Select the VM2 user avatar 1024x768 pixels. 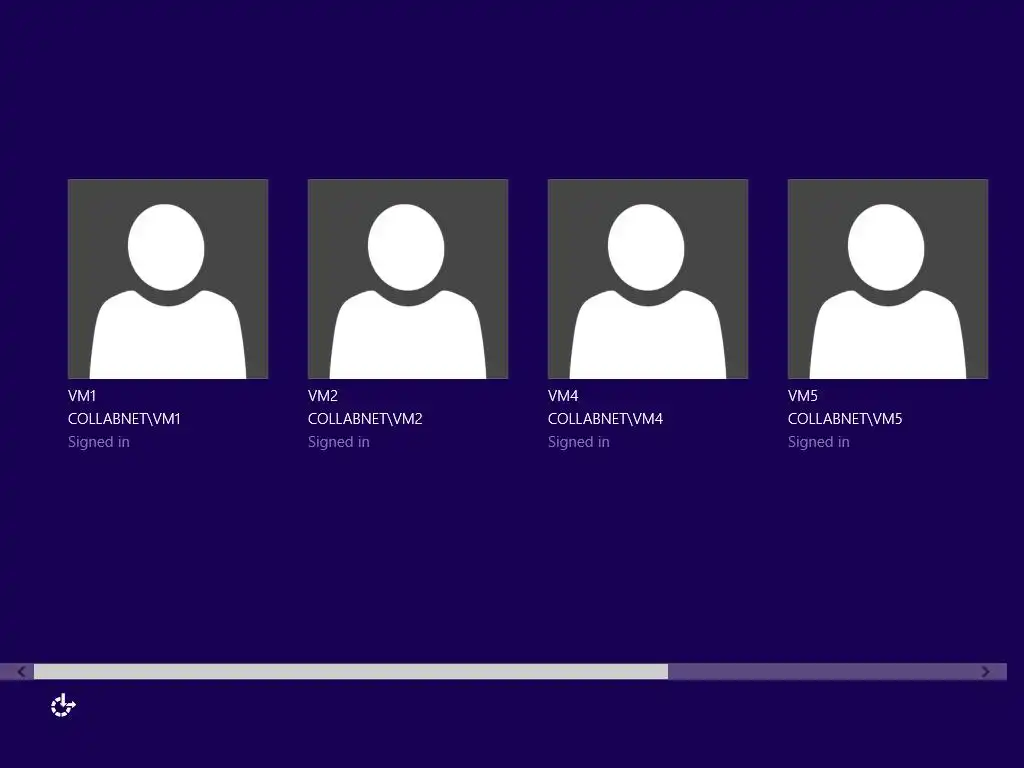pyautogui.click(x=408, y=279)
